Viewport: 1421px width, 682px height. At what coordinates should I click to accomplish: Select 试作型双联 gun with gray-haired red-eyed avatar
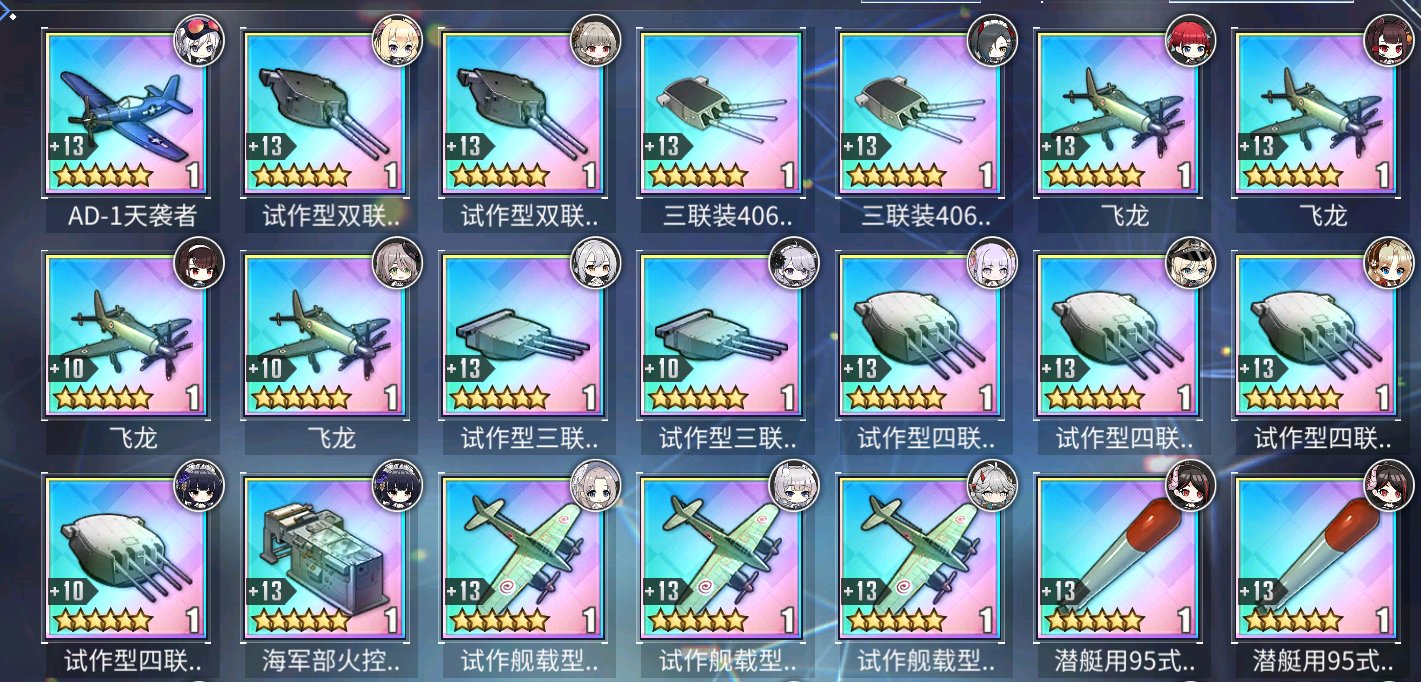521,113
